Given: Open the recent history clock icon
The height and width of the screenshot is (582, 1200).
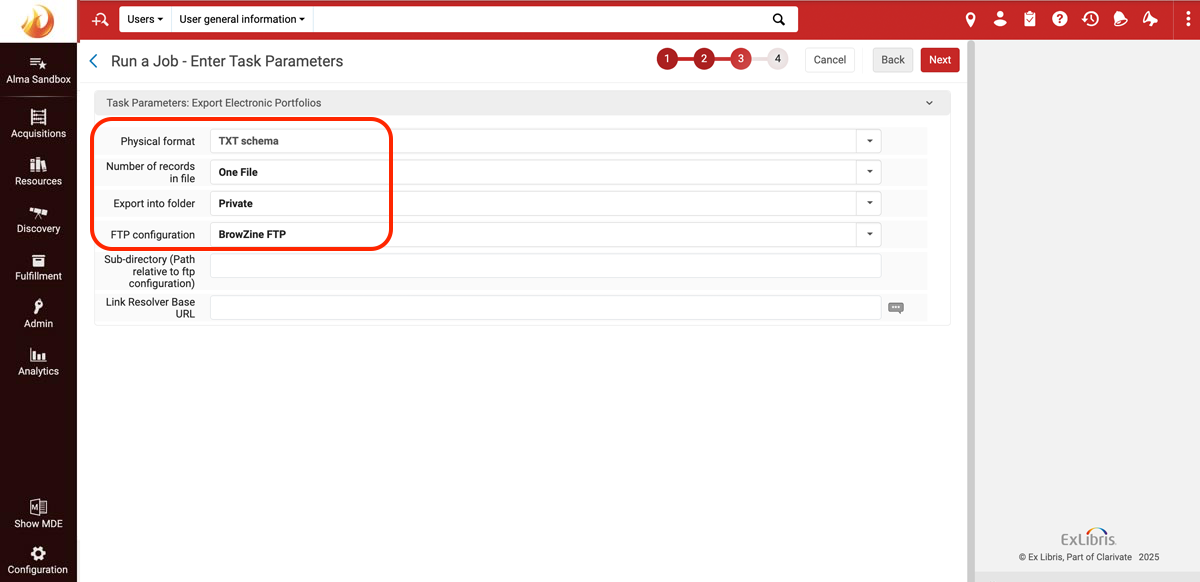Looking at the screenshot, I should coord(1090,19).
